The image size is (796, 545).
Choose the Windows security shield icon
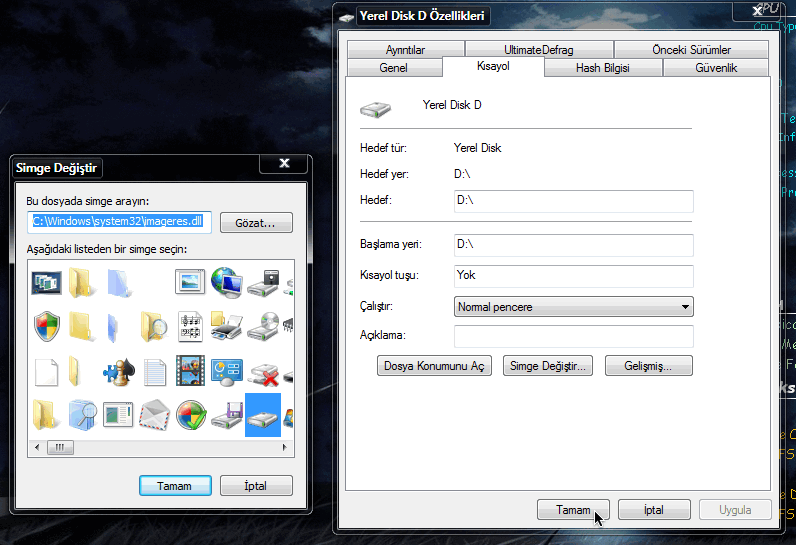point(46,327)
